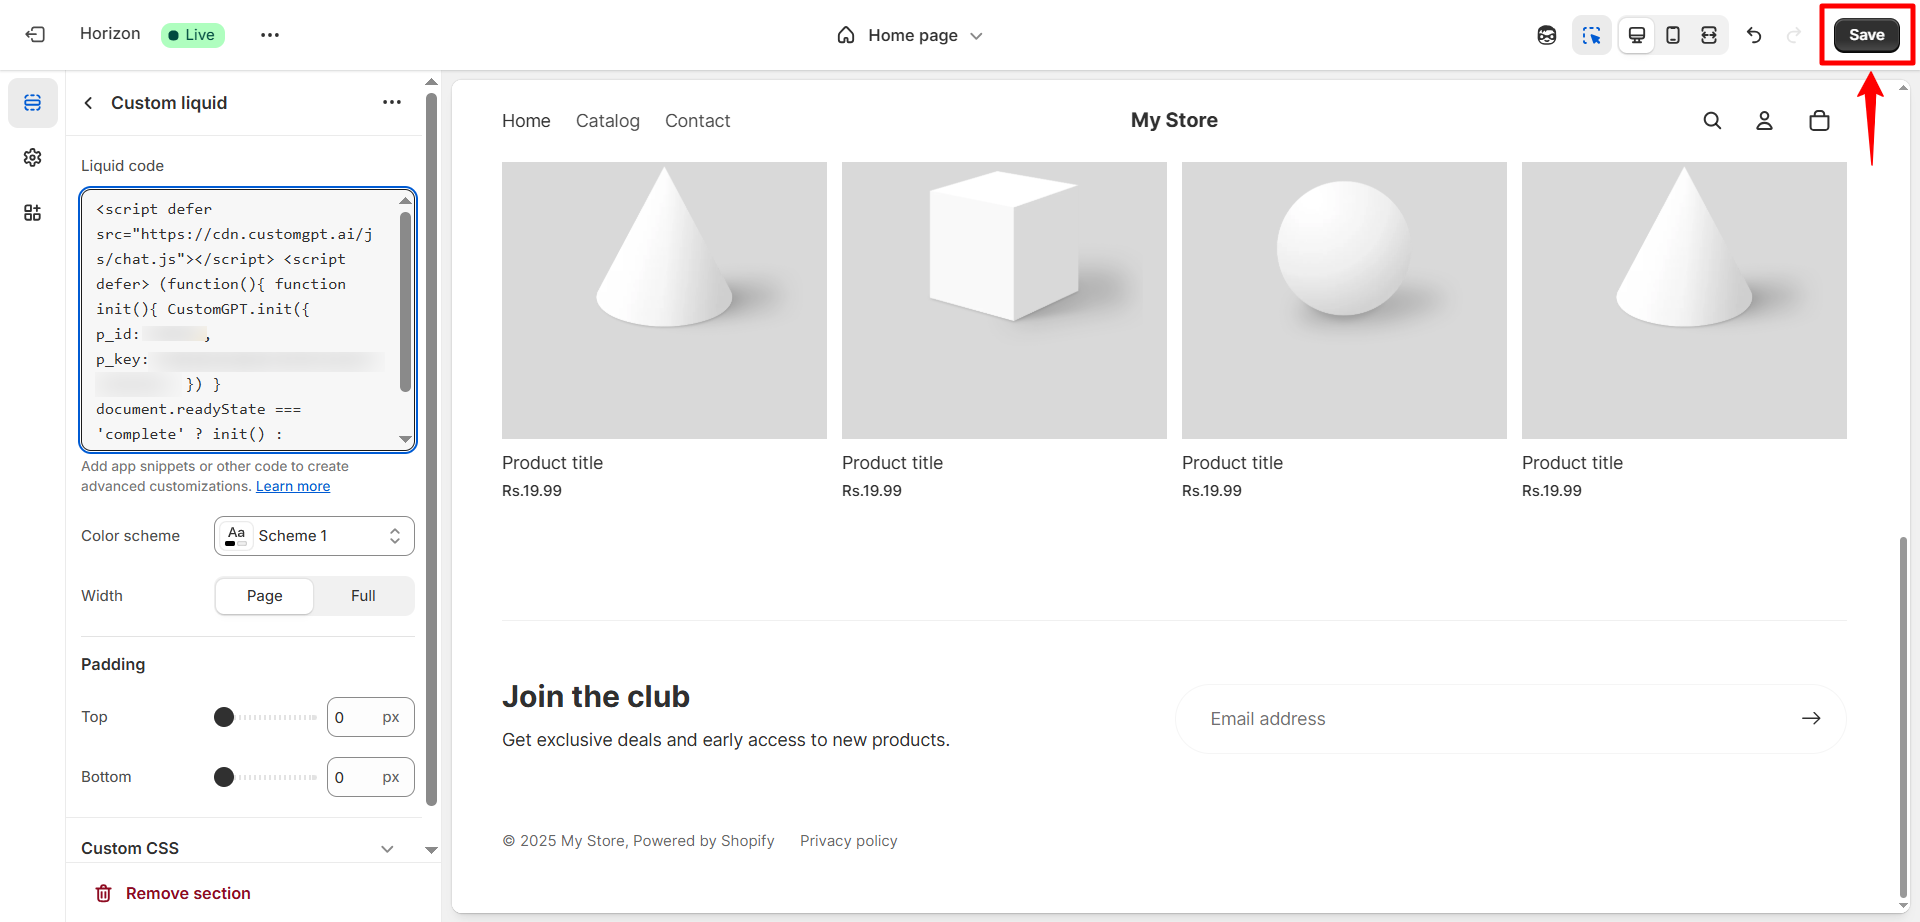The image size is (1920, 922).
Task: Undo the last change
Action: (1754, 35)
